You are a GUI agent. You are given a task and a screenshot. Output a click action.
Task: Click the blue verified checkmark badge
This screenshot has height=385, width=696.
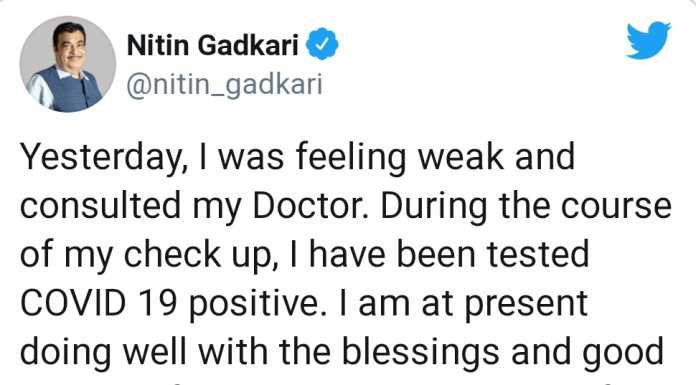coord(323,44)
